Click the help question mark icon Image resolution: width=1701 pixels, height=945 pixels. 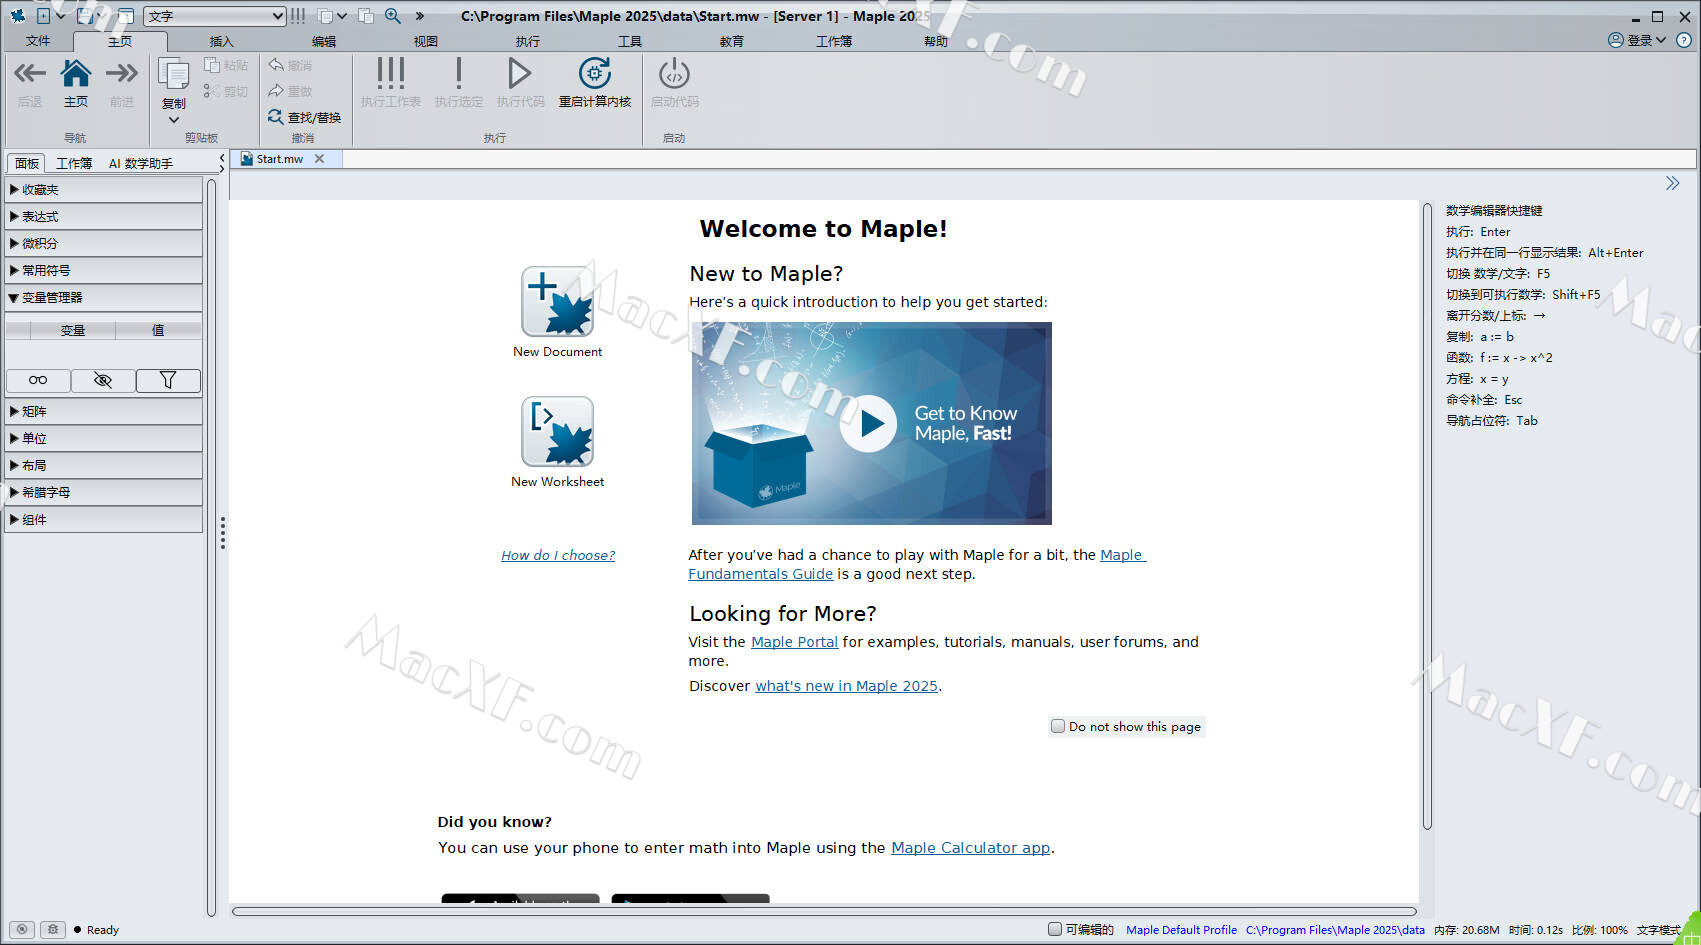click(x=1684, y=40)
